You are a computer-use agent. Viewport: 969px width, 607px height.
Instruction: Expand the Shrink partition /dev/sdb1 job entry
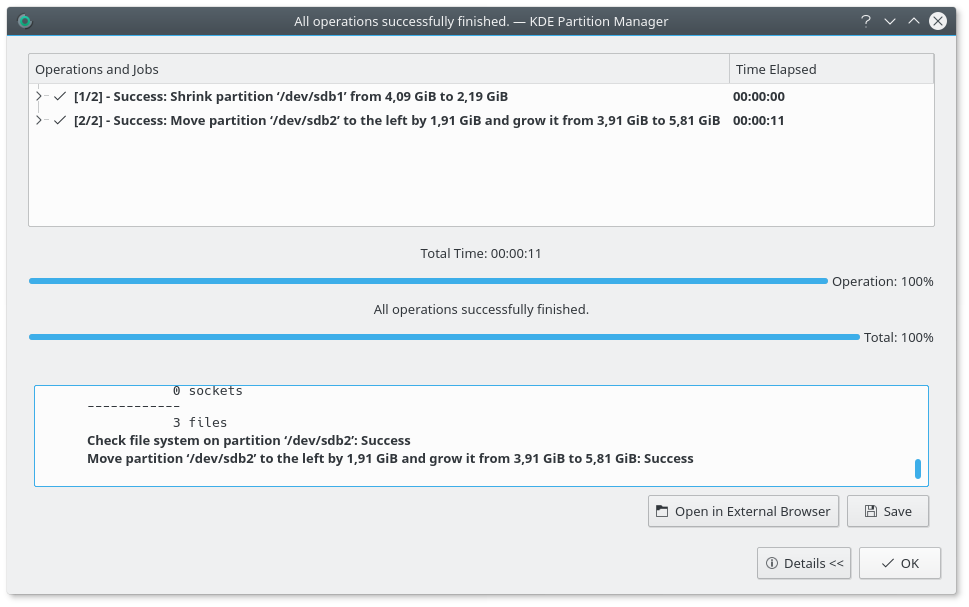[x=38, y=96]
